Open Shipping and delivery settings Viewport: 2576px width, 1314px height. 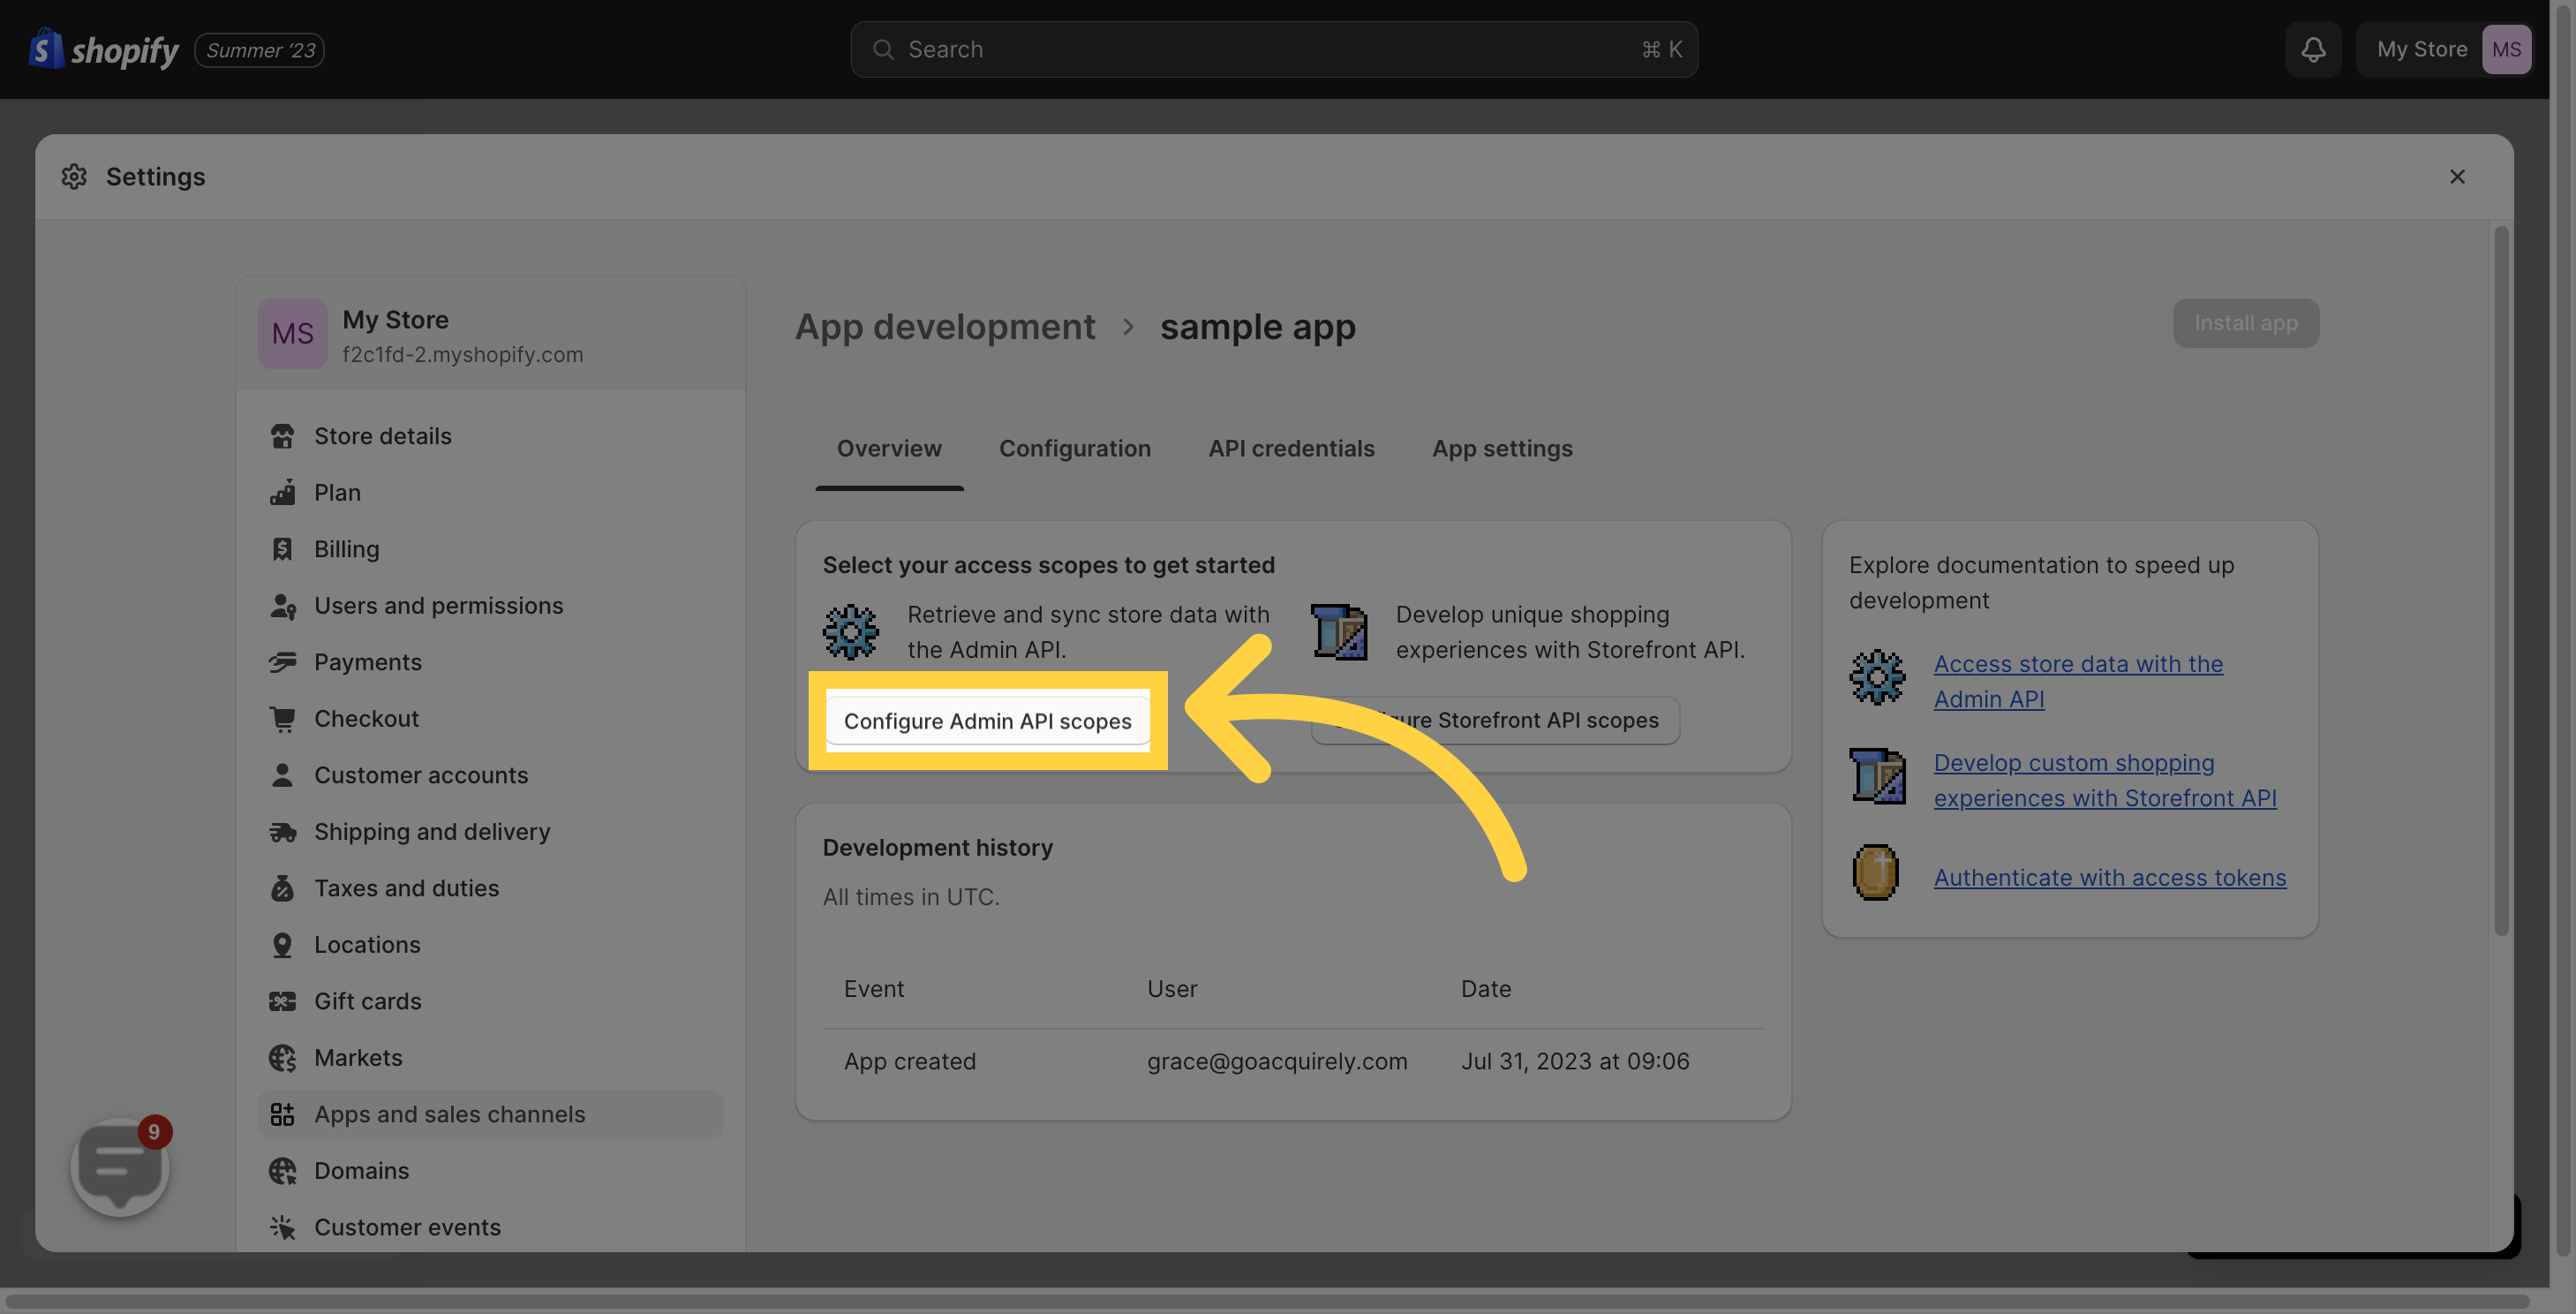(490, 831)
